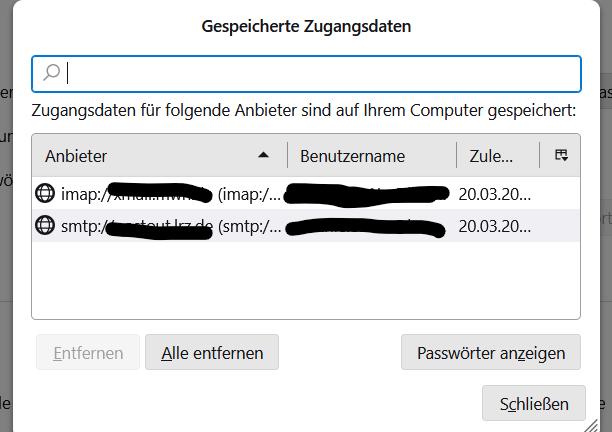Show passwords via Passwörter anzeigen

pos(491,352)
